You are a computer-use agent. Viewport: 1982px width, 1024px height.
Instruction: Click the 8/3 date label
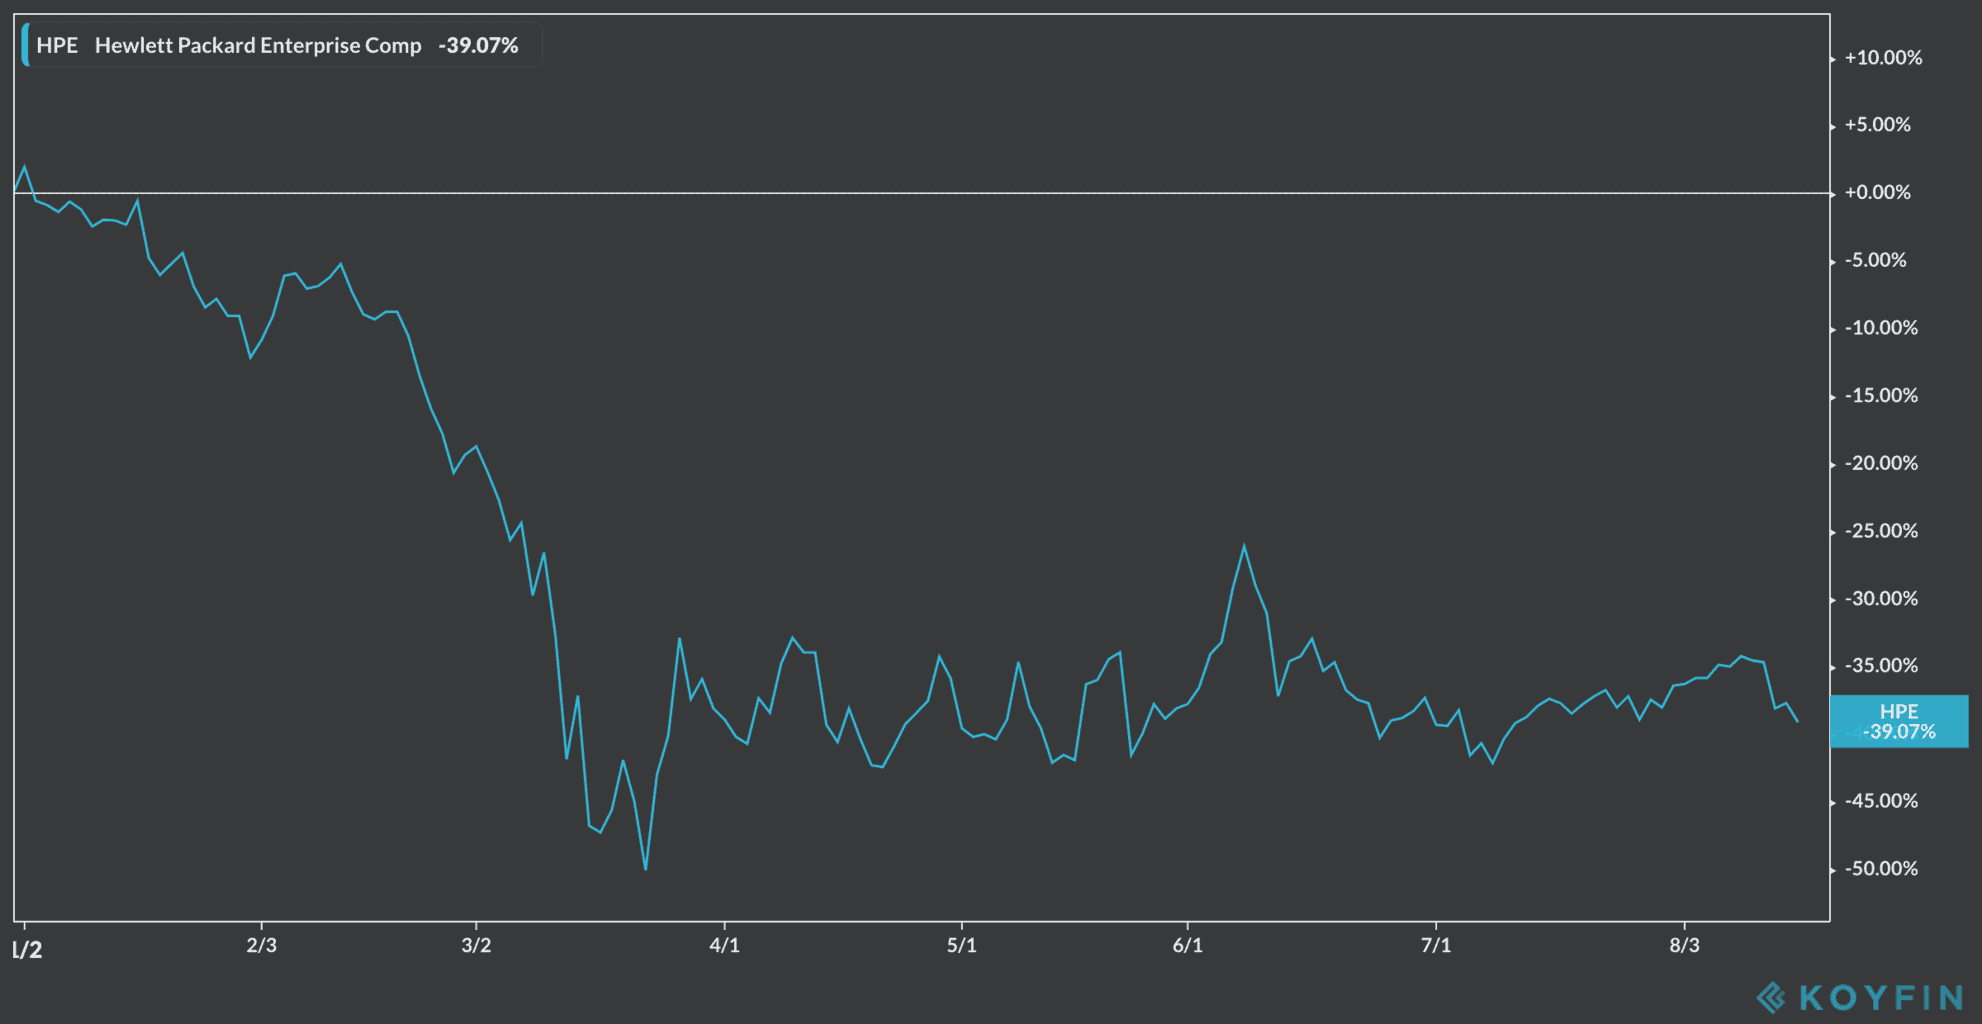(1684, 946)
